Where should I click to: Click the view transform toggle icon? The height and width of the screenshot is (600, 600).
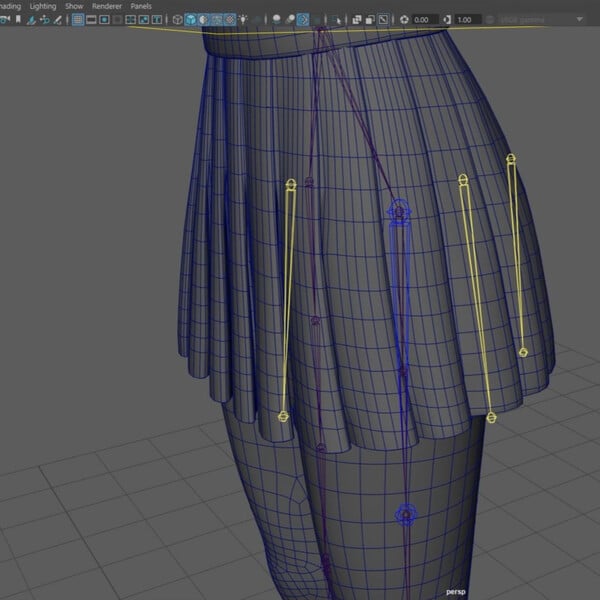[489, 20]
